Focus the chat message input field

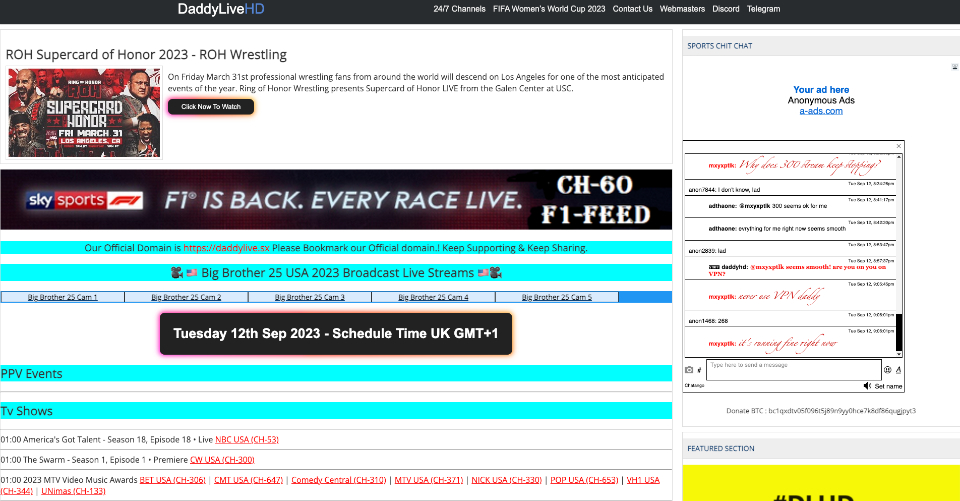[793, 370]
